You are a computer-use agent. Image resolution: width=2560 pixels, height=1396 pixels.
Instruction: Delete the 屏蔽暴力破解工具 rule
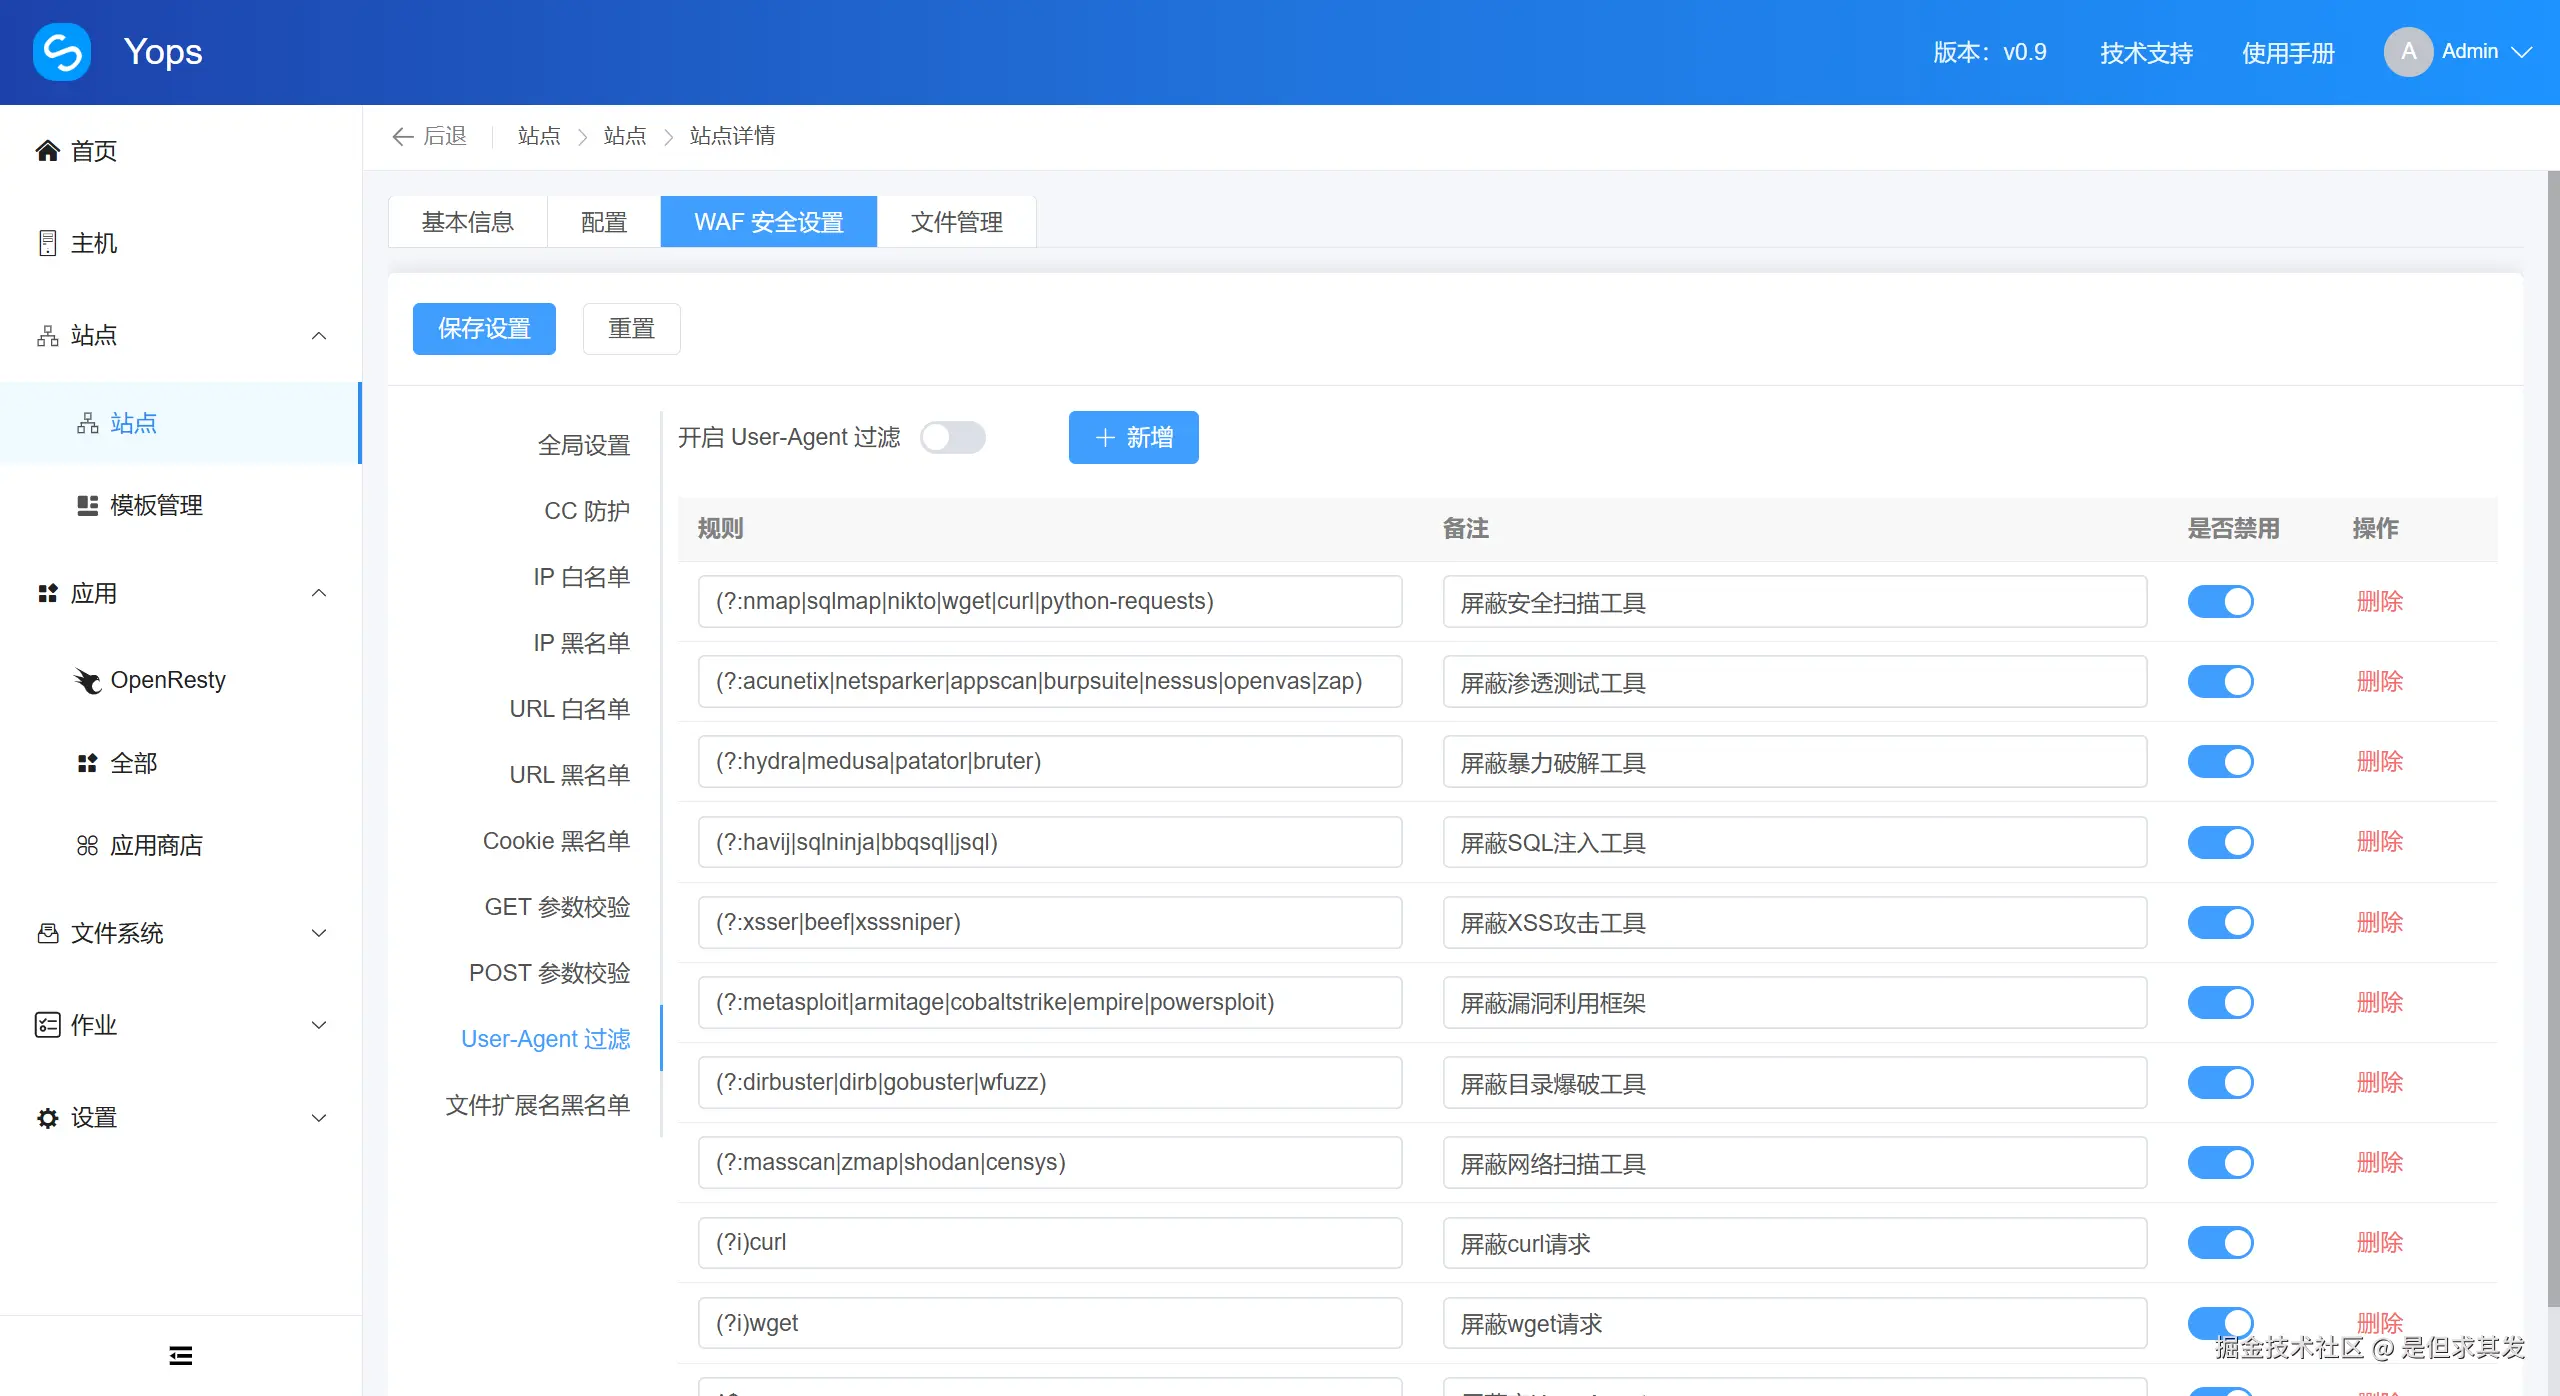(2379, 762)
